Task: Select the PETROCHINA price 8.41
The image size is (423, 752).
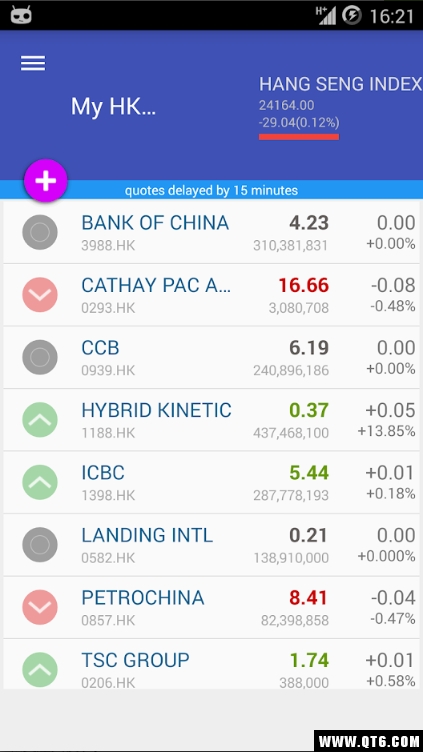Action: pos(308,598)
